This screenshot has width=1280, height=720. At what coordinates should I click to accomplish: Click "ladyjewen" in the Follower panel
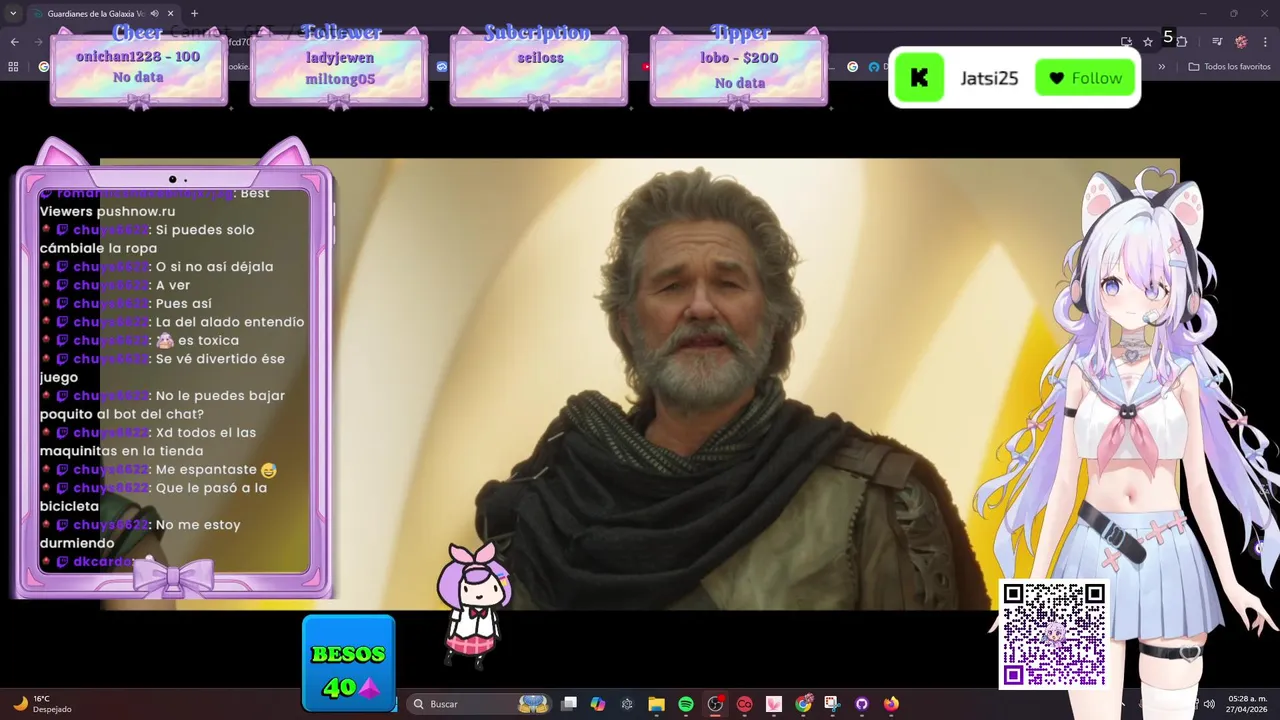(340, 58)
